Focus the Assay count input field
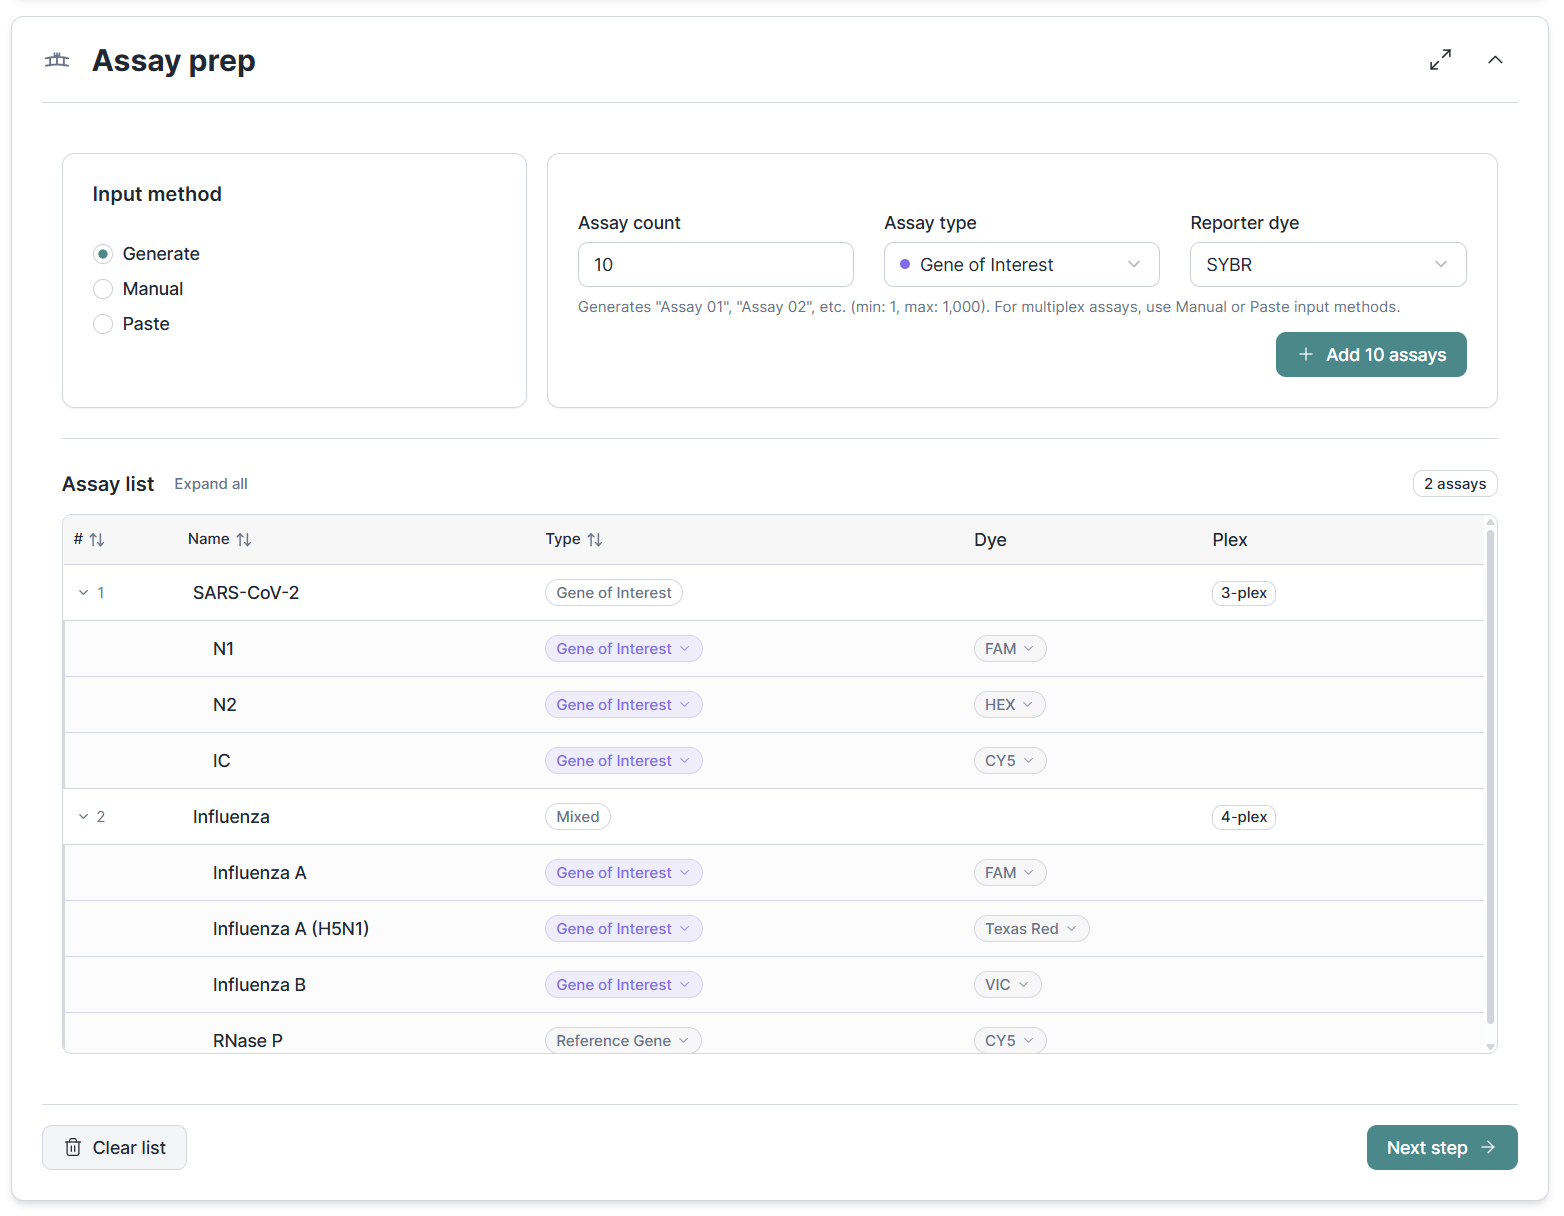Viewport: 1564px width, 1216px height. click(715, 265)
